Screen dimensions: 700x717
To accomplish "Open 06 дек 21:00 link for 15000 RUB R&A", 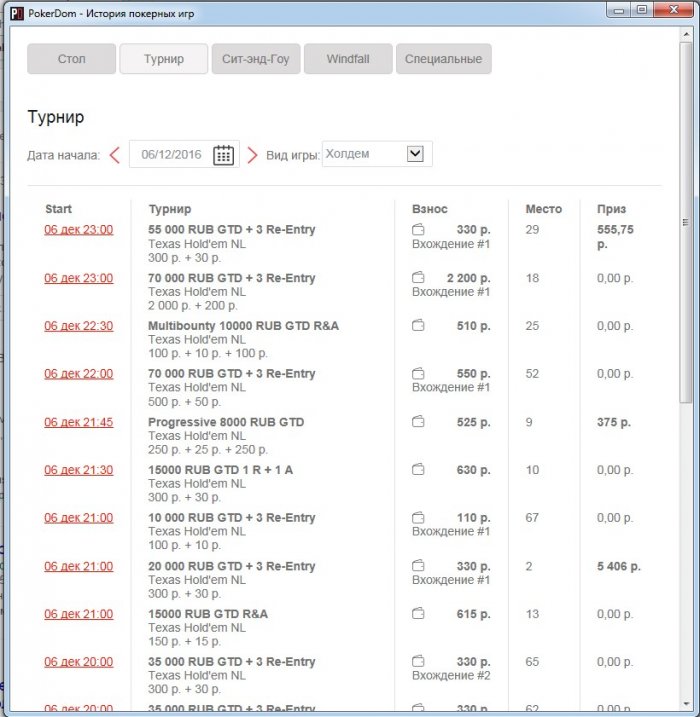I will 79,614.
